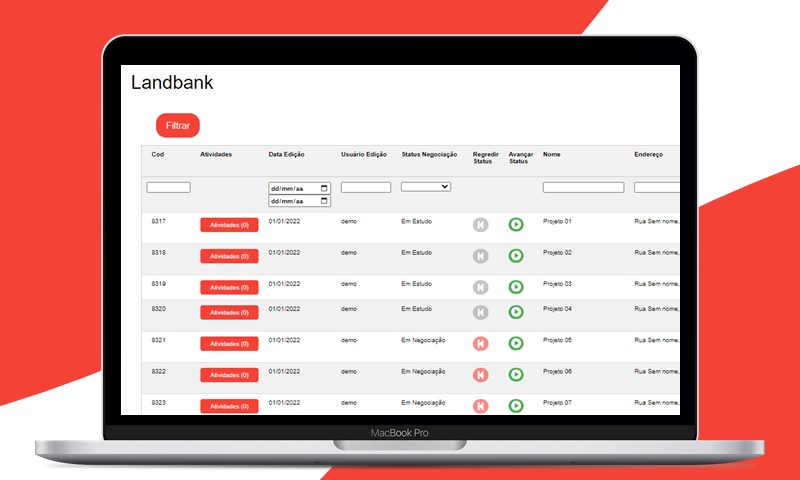This screenshot has width=800, height=480.
Task: Click the Cod filter input field
Action: click(168, 187)
